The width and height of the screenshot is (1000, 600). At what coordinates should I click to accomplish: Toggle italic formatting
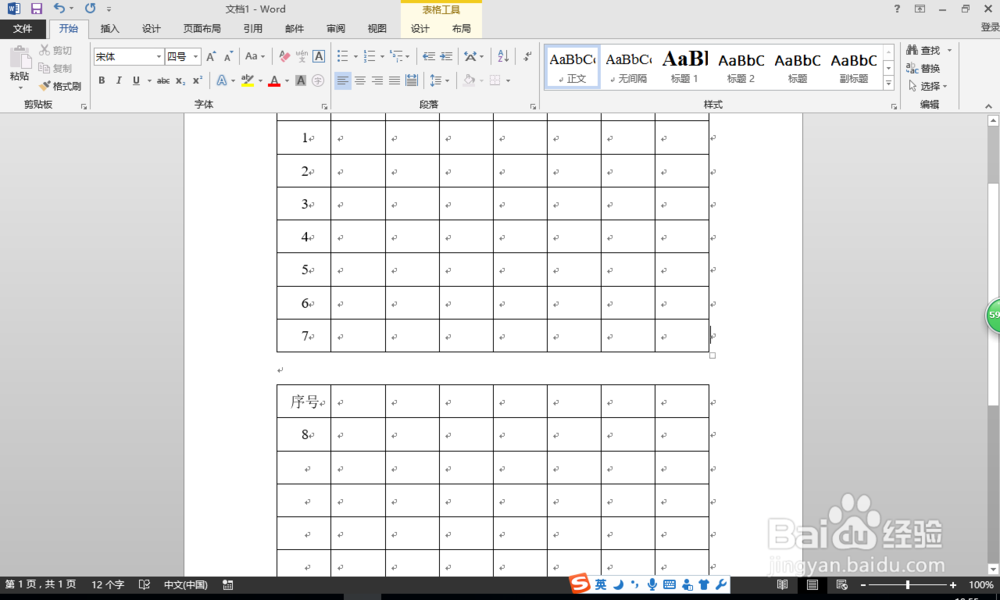tap(119, 80)
